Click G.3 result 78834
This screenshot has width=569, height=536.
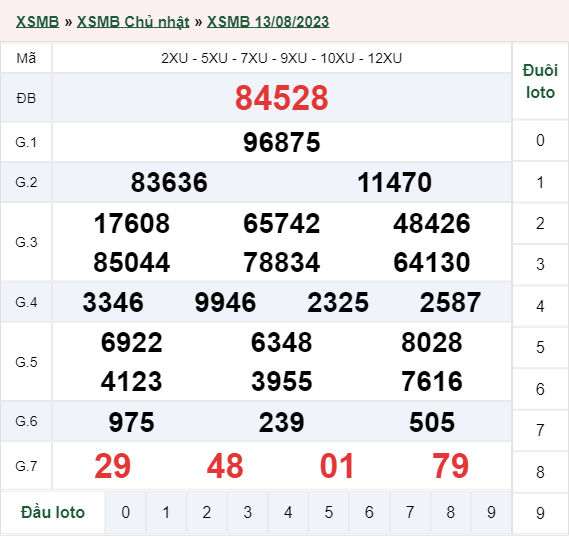[282, 262]
